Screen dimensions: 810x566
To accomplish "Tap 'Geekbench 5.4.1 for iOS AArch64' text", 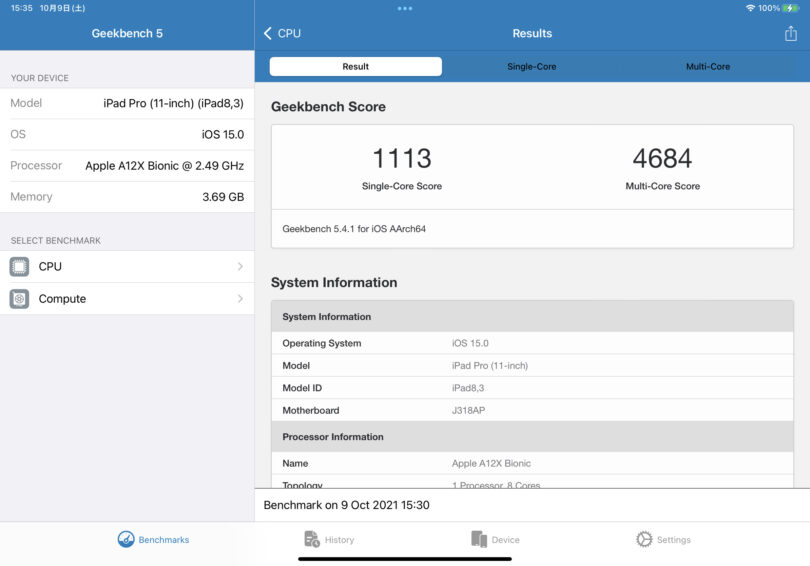I will (354, 229).
